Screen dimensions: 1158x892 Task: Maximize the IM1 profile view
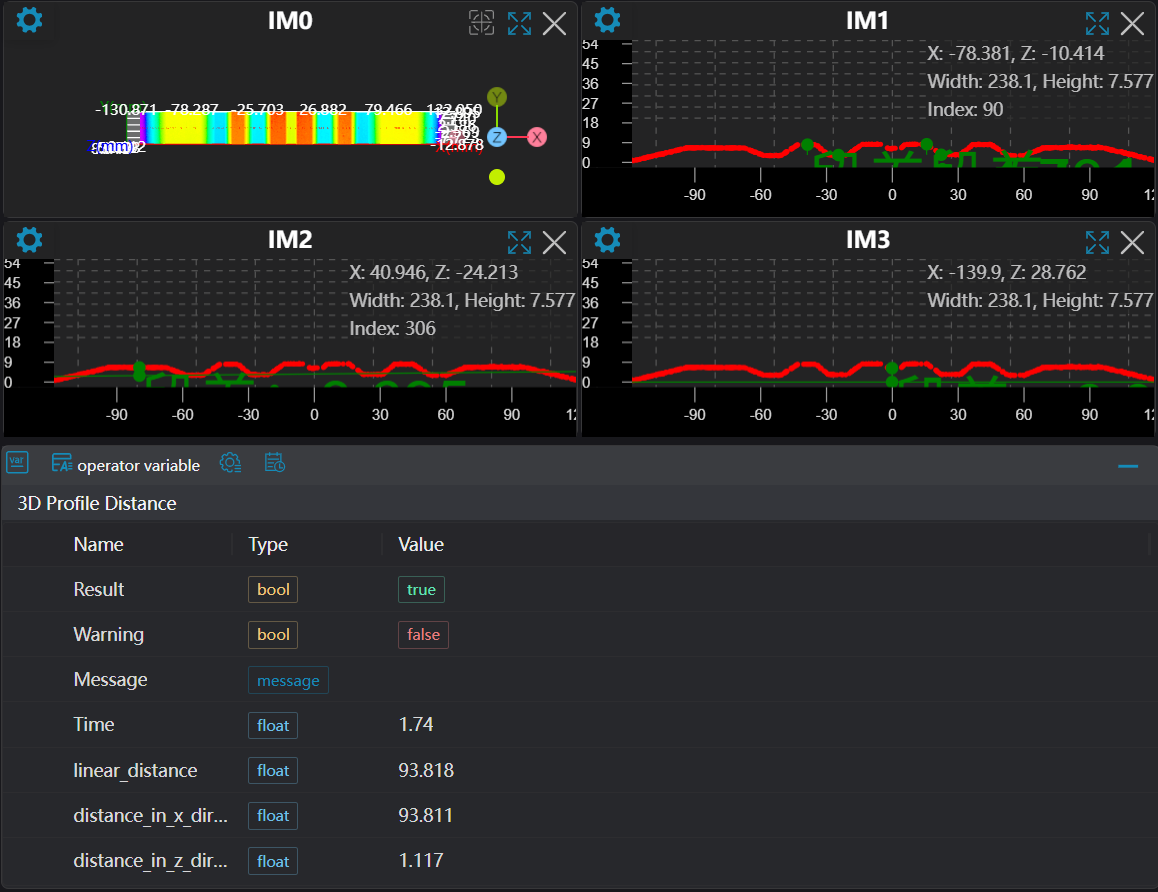[1097, 23]
